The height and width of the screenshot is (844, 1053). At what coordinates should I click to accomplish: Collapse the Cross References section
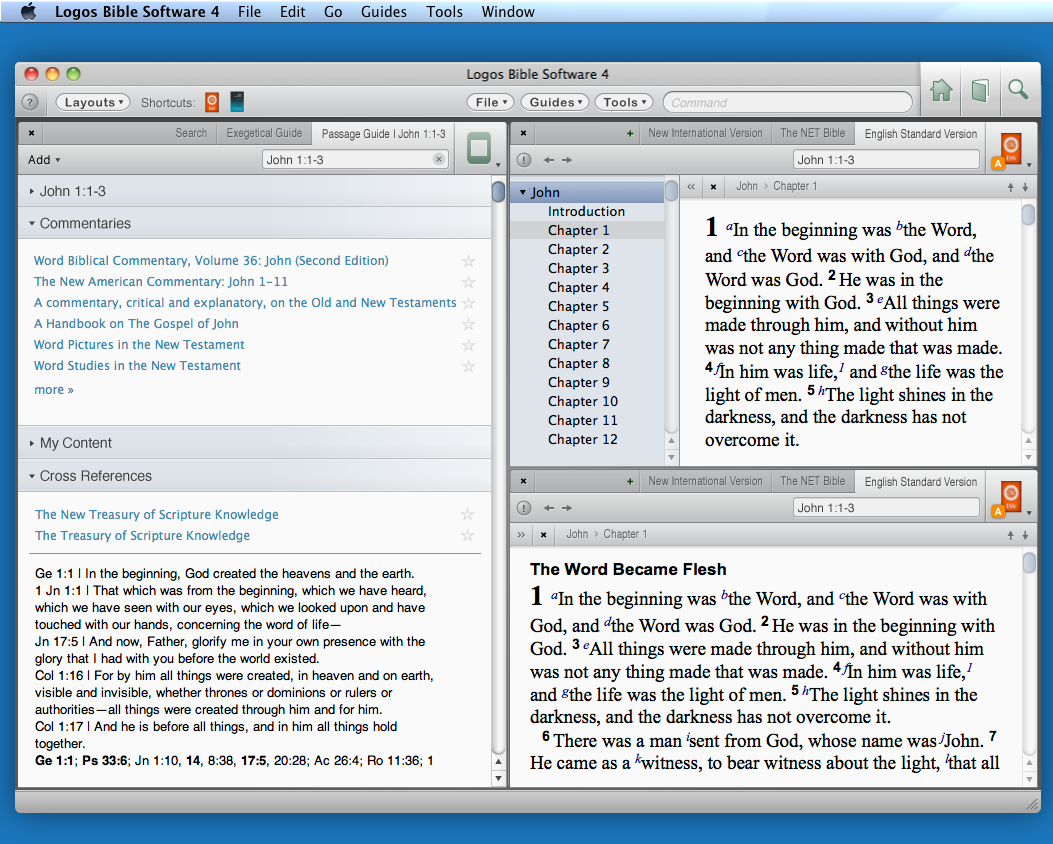point(32,476)
